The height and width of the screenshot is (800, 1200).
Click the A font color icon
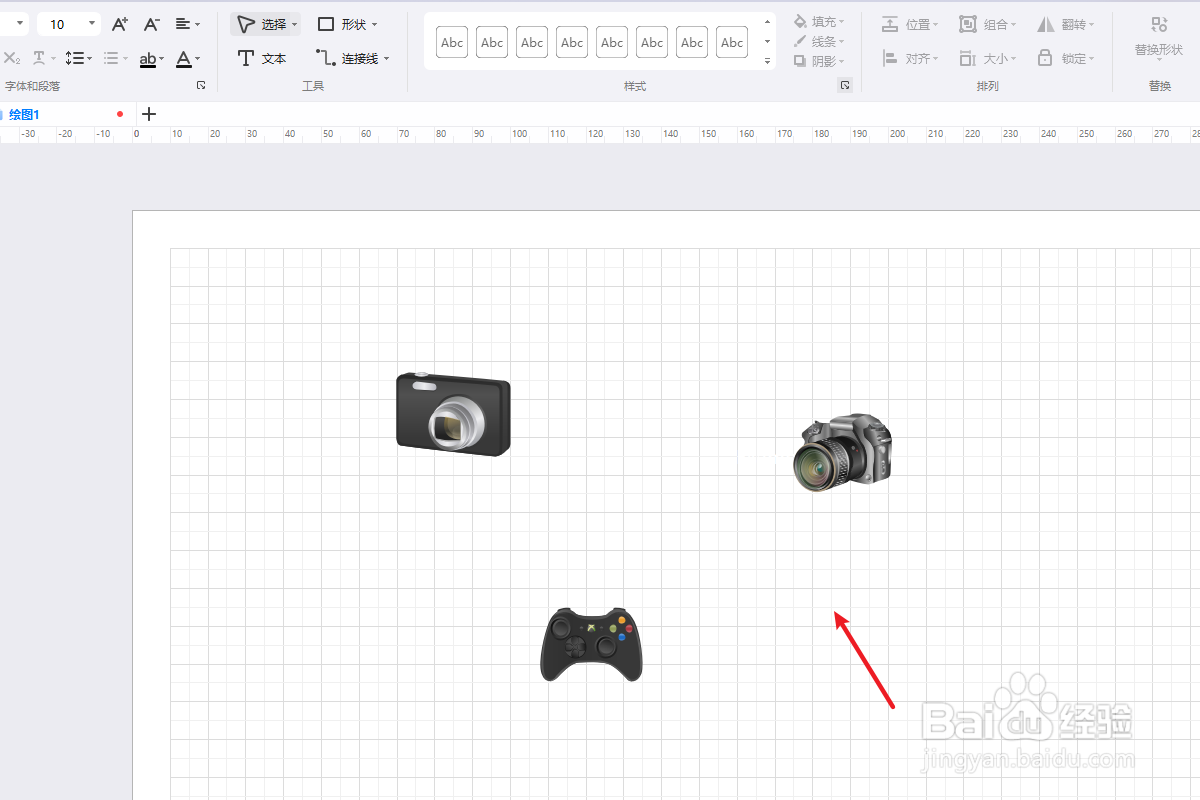click(183, 59)
